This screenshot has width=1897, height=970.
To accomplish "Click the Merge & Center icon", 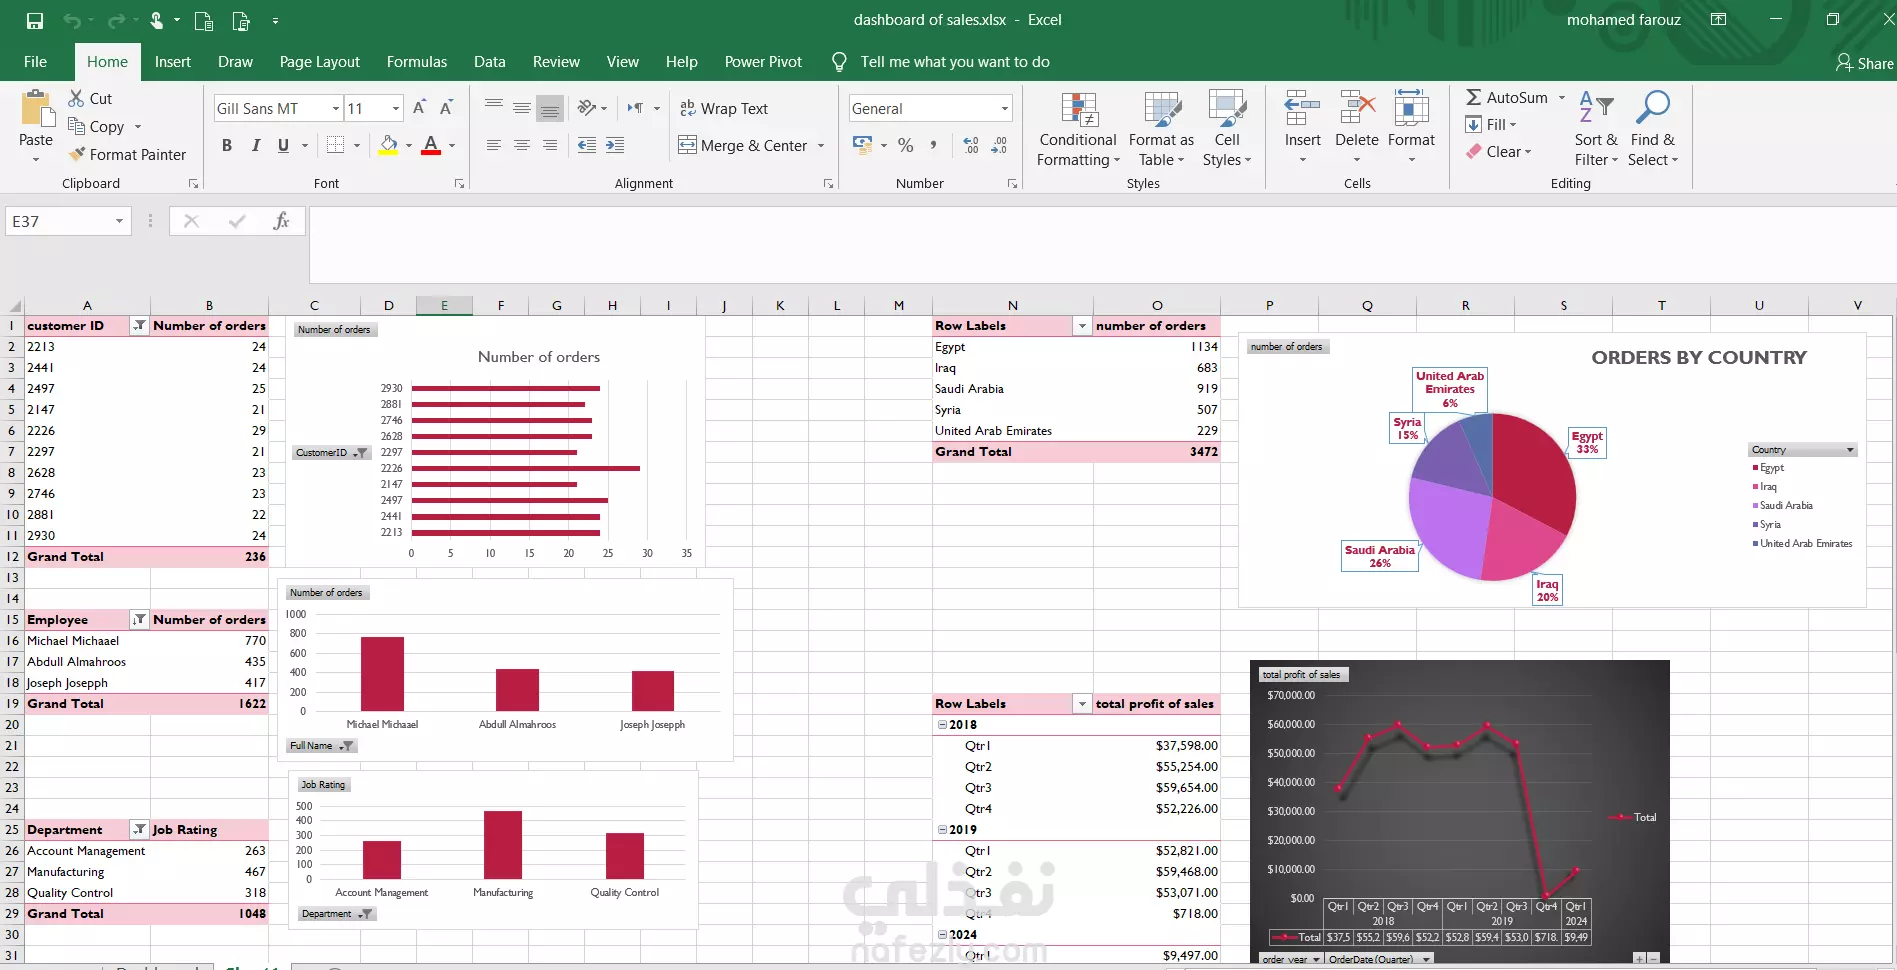I will (x=688, y=146).
